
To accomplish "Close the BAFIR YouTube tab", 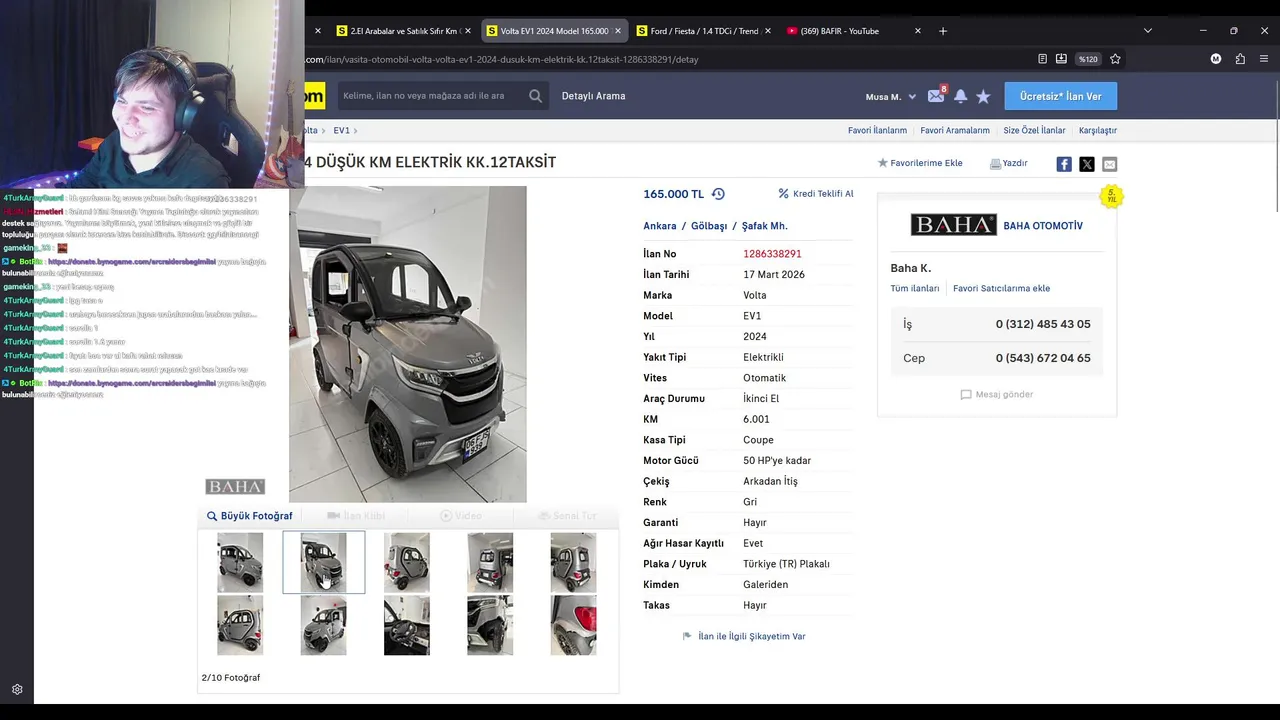I will click(918, 31).
